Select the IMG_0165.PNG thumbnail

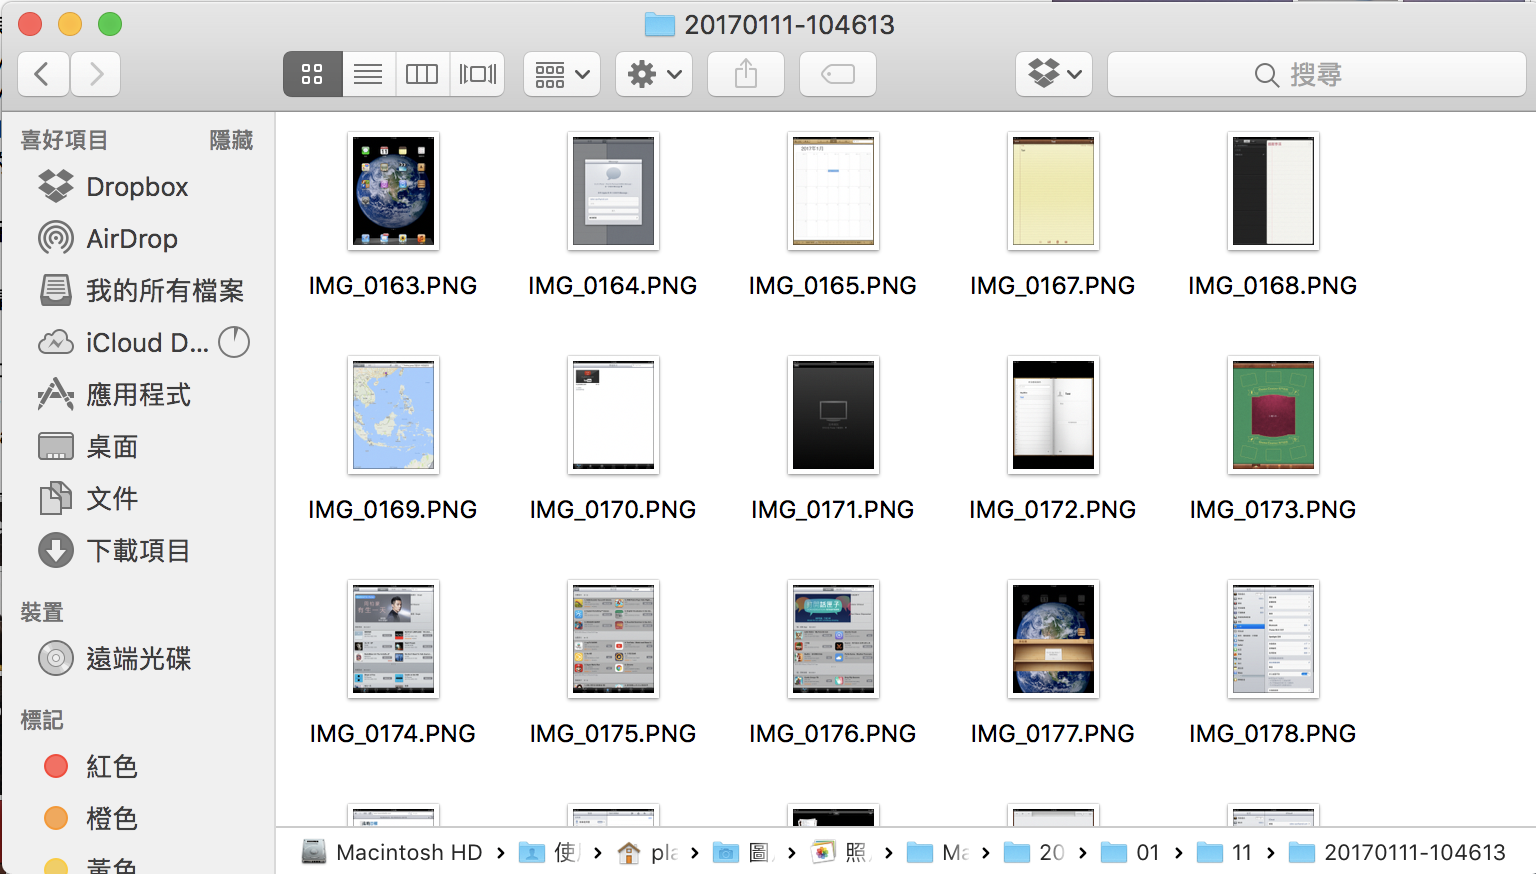833,191
